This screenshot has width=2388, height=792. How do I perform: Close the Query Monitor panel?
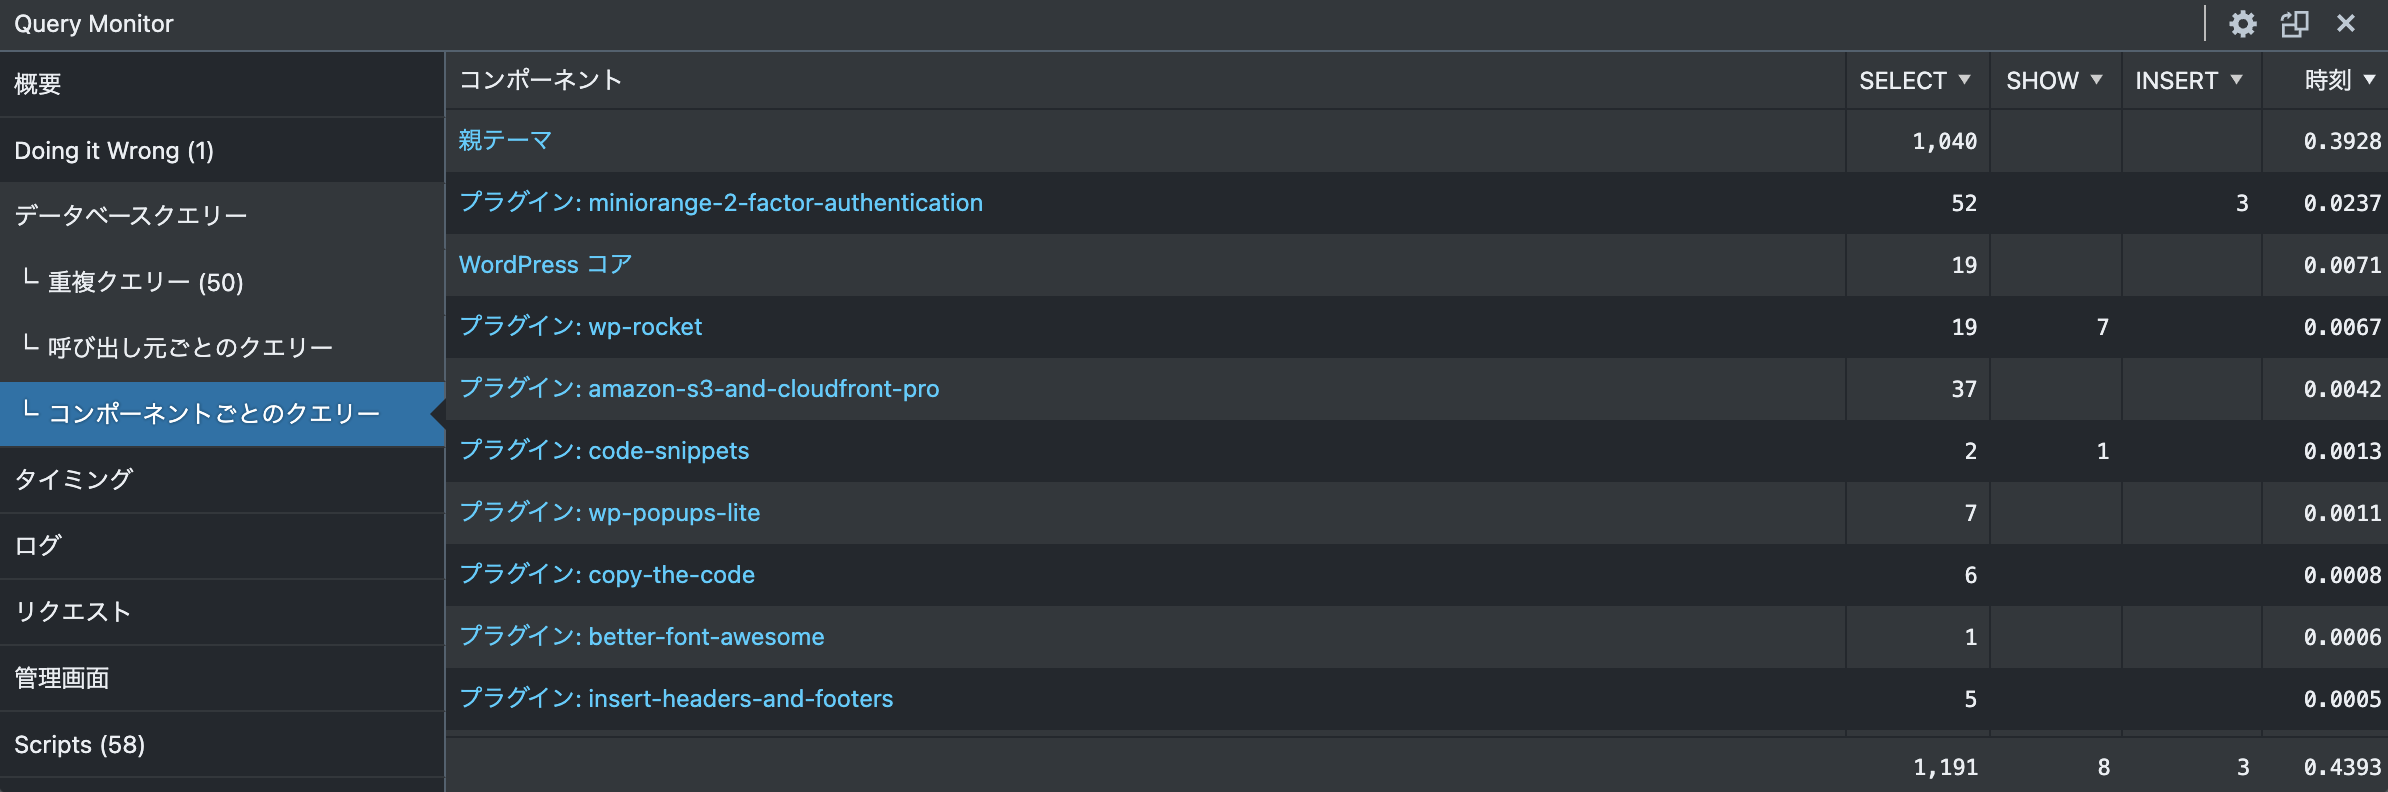pos(2346,23)
